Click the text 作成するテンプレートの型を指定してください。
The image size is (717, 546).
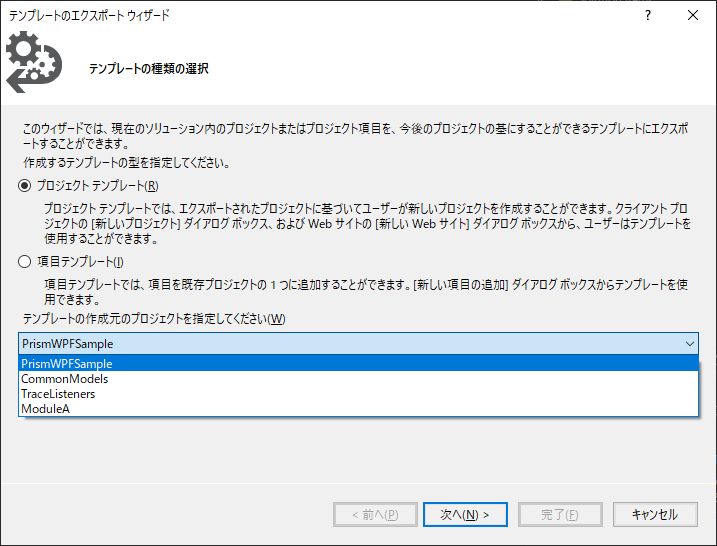[127, 163]
